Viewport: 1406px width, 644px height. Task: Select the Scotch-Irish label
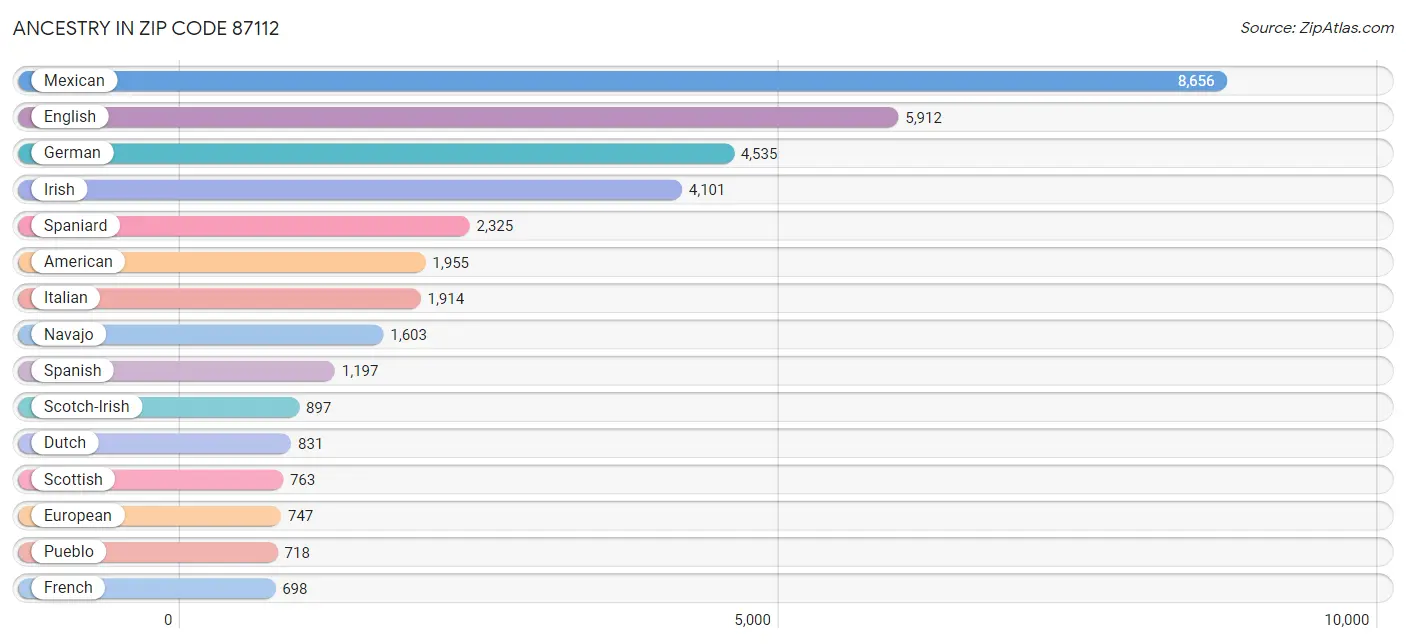pos(86,407)
